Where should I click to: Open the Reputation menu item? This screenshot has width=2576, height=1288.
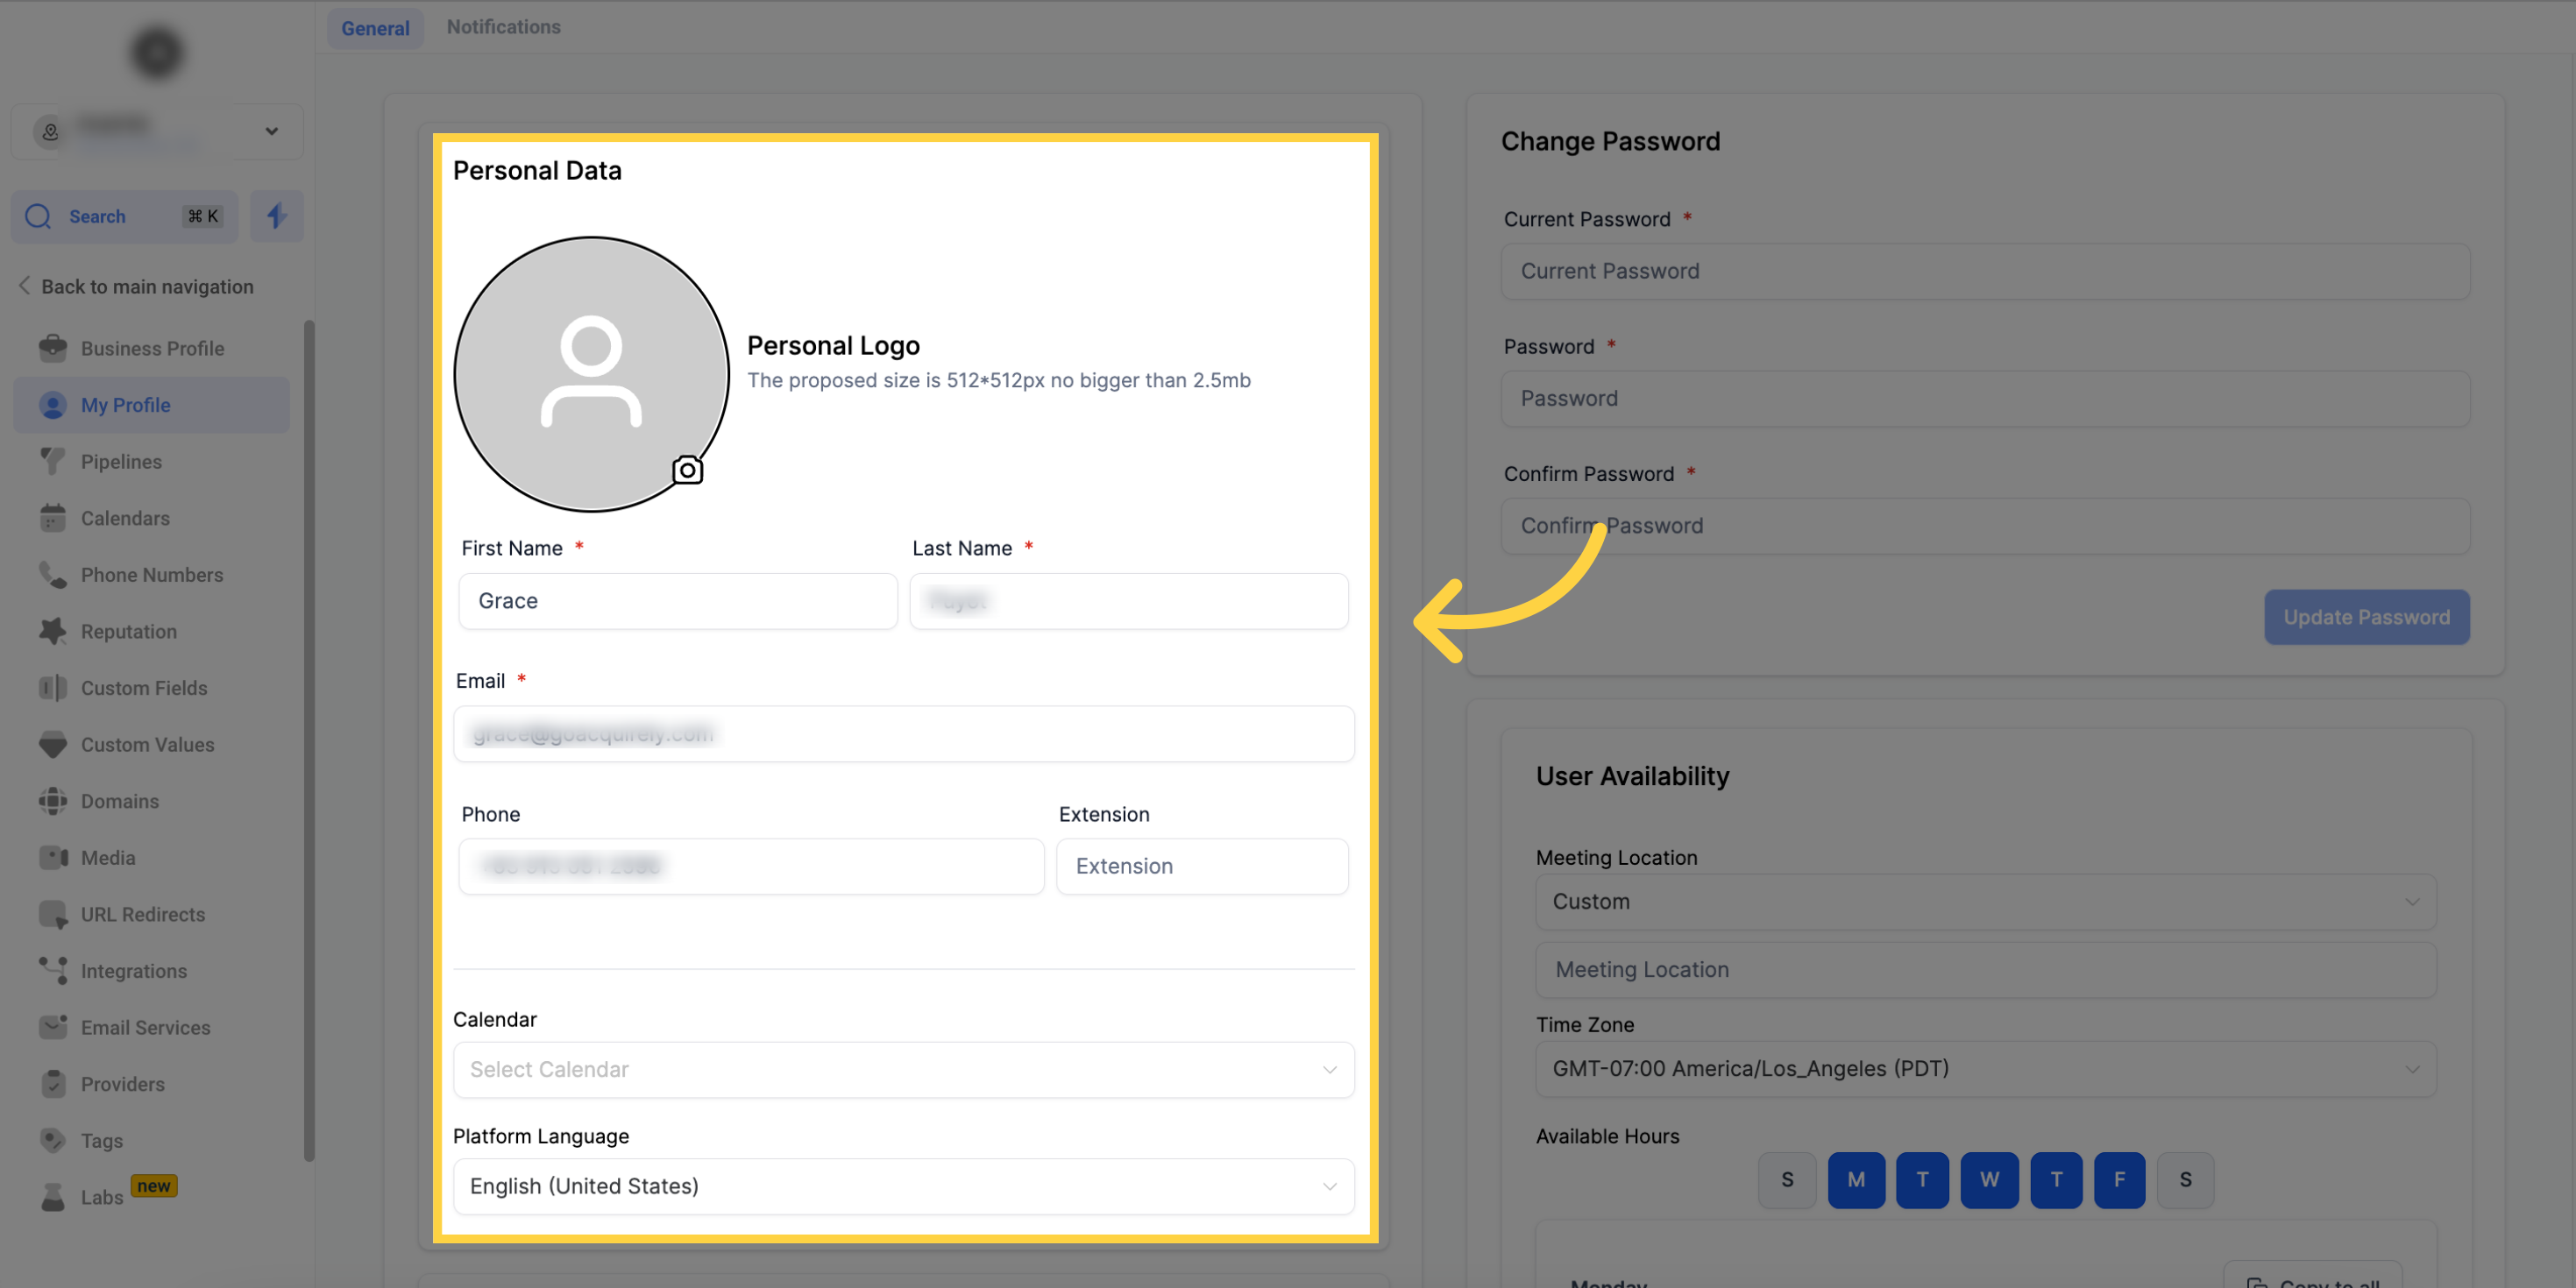coord(152,631)
